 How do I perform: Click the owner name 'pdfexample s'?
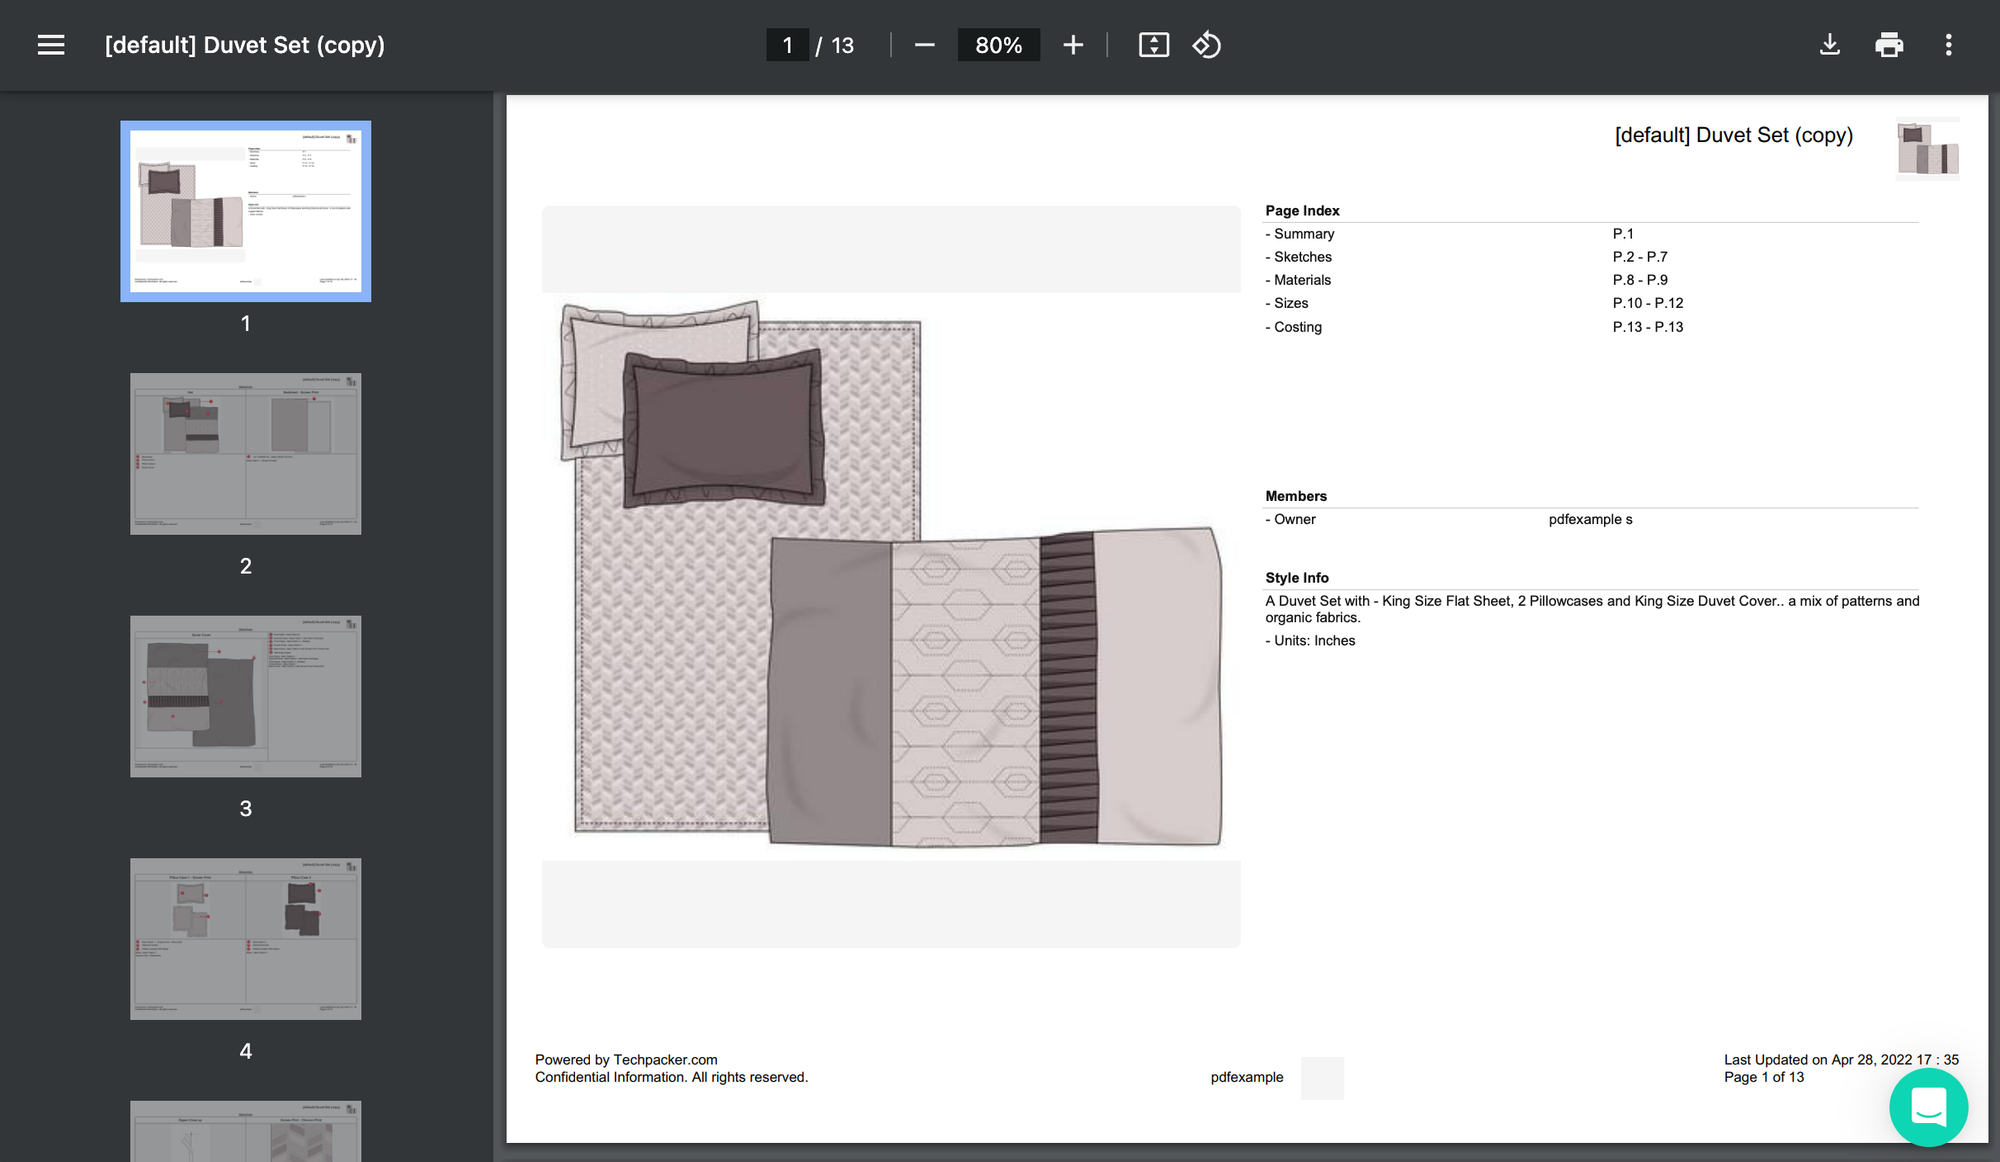(1590, 519)
